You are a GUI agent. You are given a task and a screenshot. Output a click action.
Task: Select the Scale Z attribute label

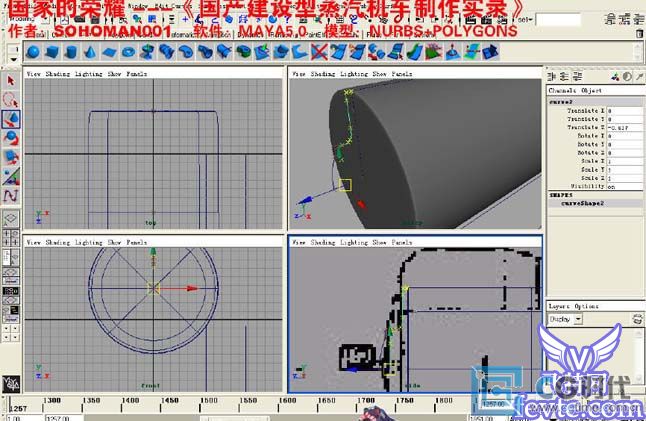coord(592,178)
